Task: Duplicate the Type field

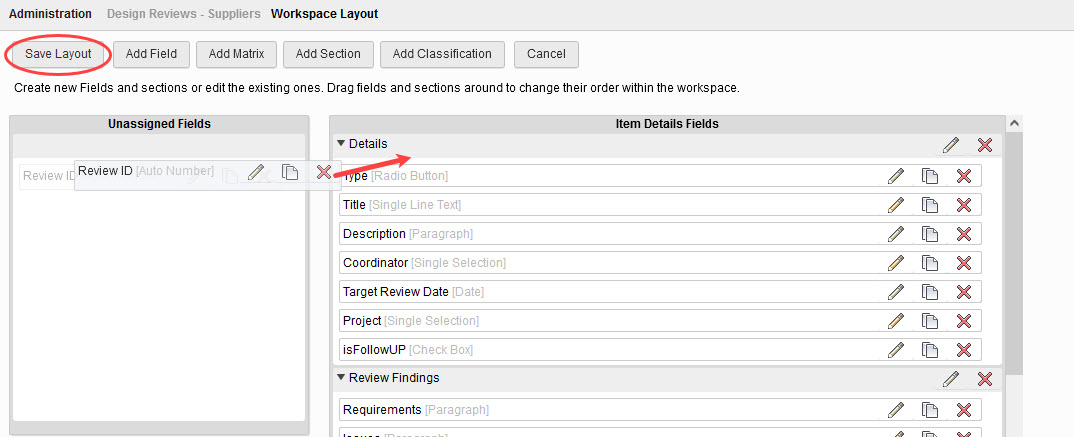Action: (x=929, y=176)
